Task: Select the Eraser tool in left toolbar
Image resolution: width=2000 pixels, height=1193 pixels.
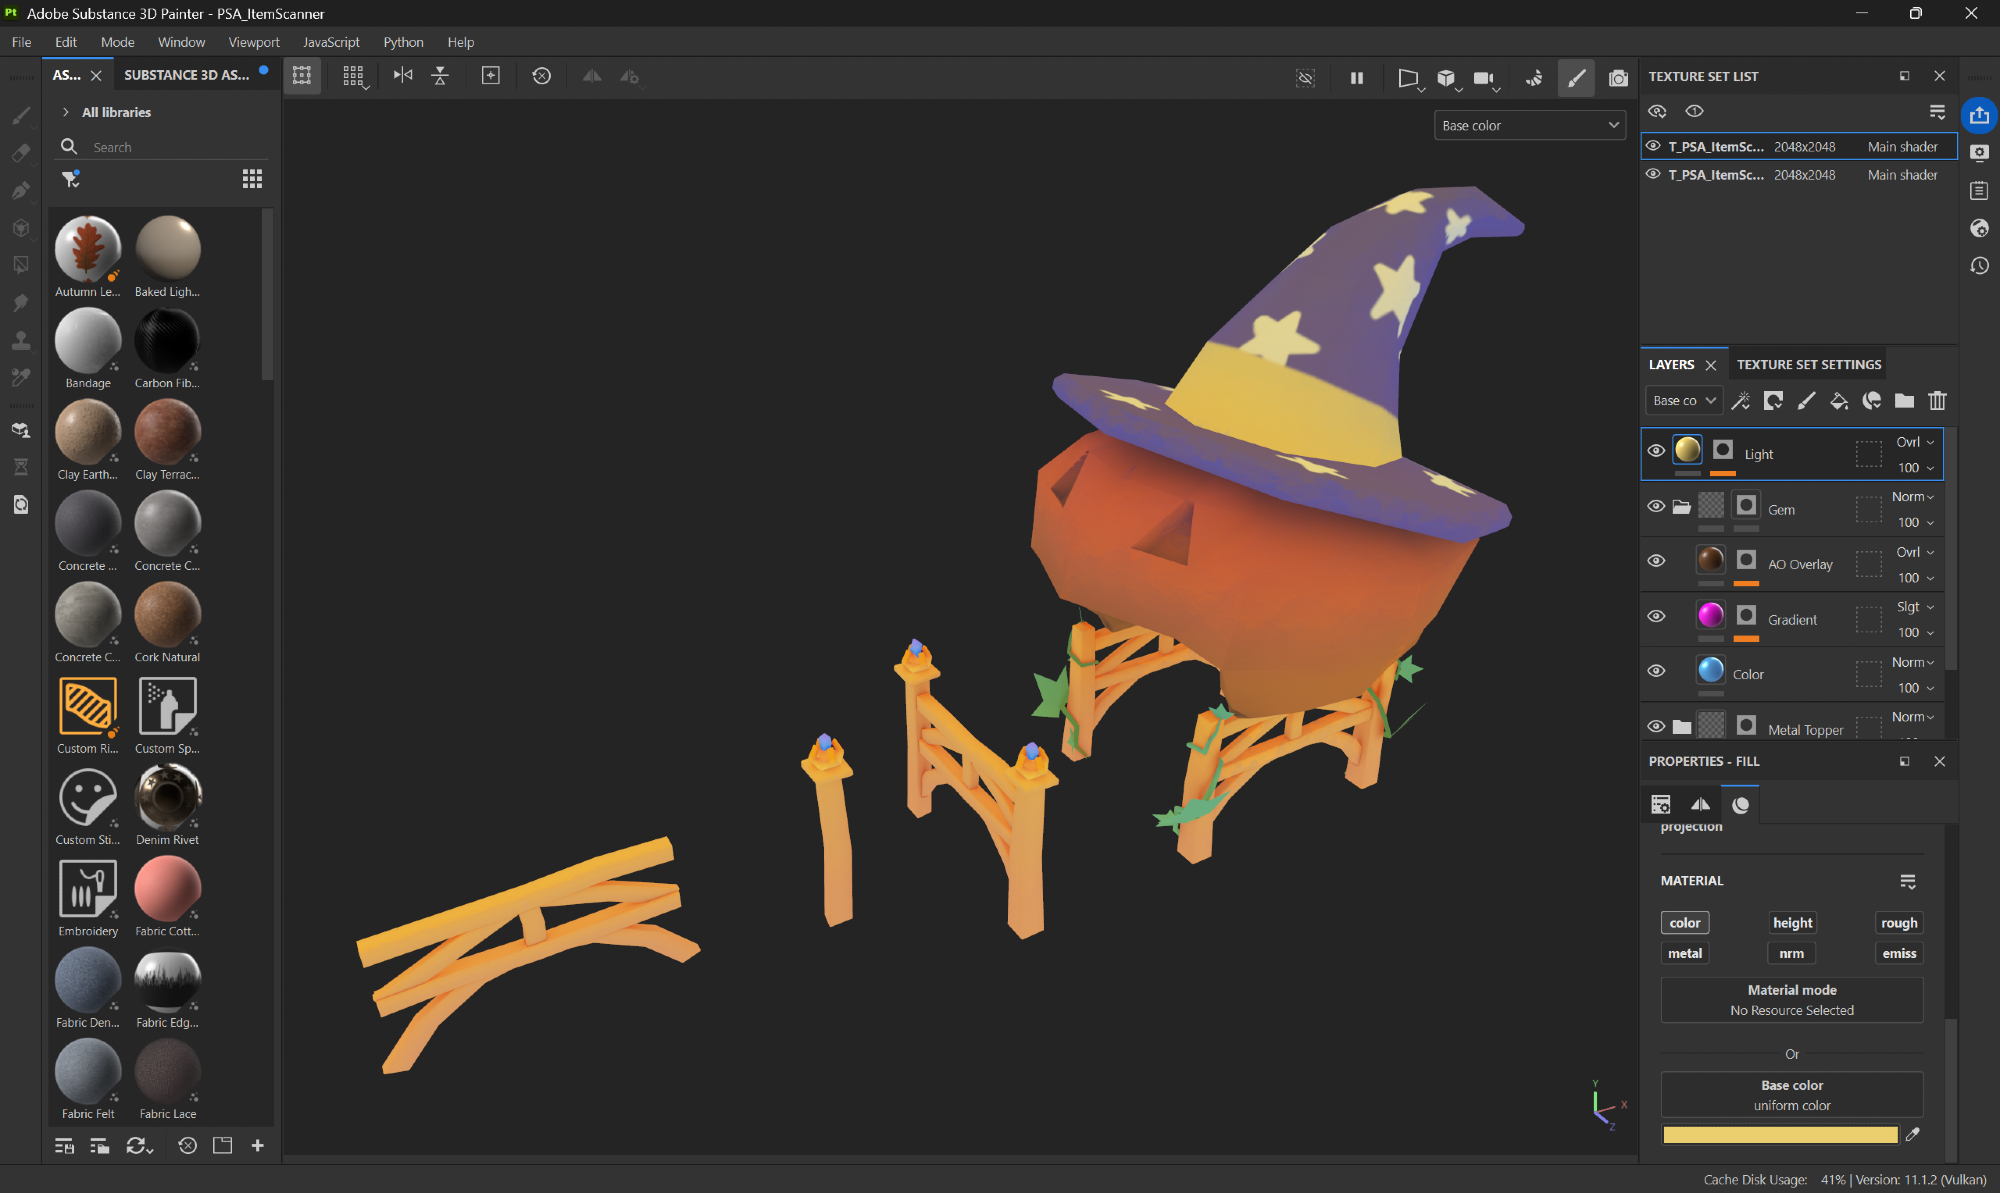Action: [20, 153]
